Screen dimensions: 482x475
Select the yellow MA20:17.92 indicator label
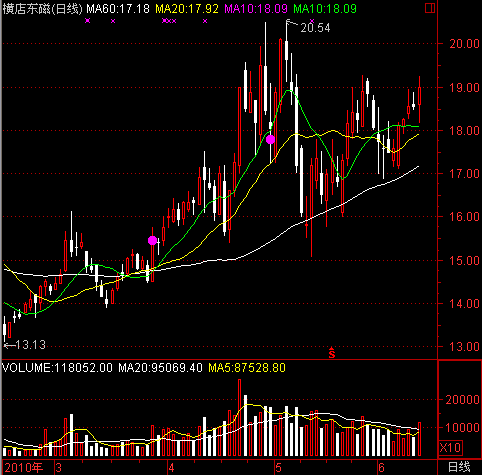(x=187, y=9)
